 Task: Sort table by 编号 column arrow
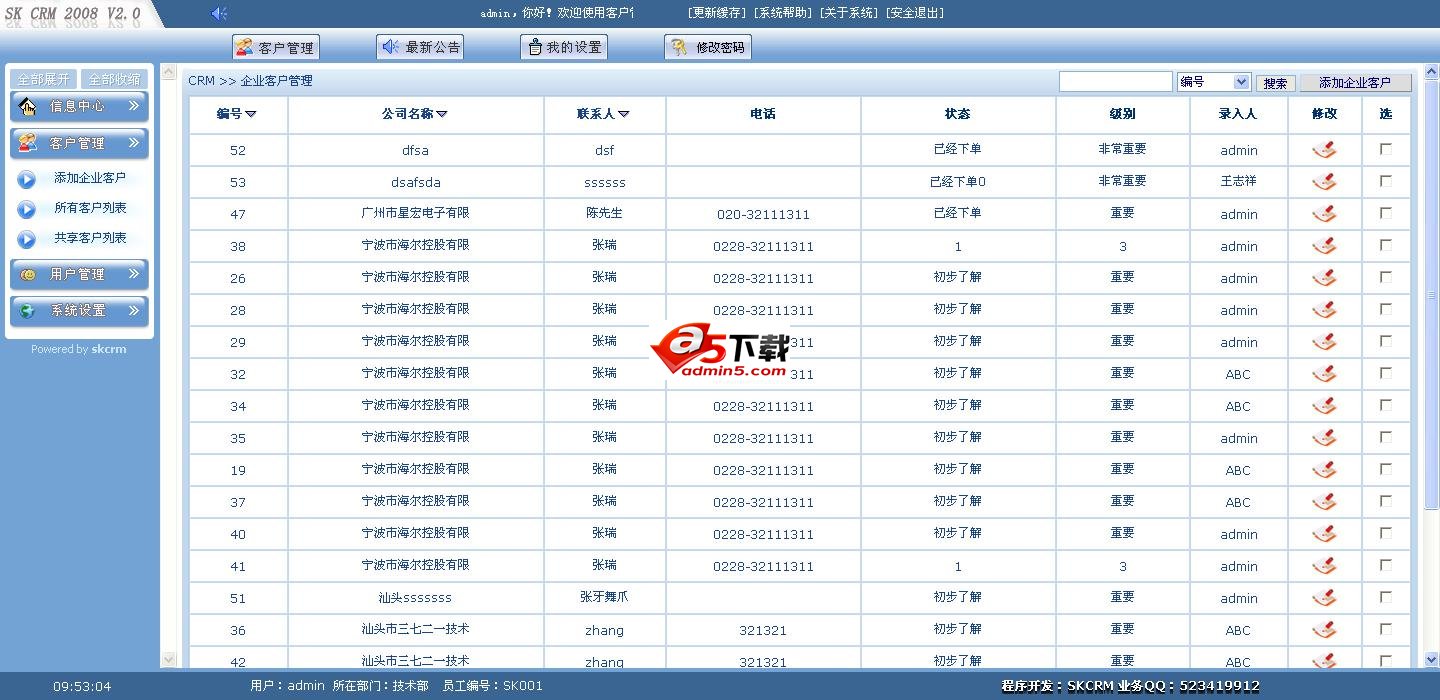(x=251, y=114)
